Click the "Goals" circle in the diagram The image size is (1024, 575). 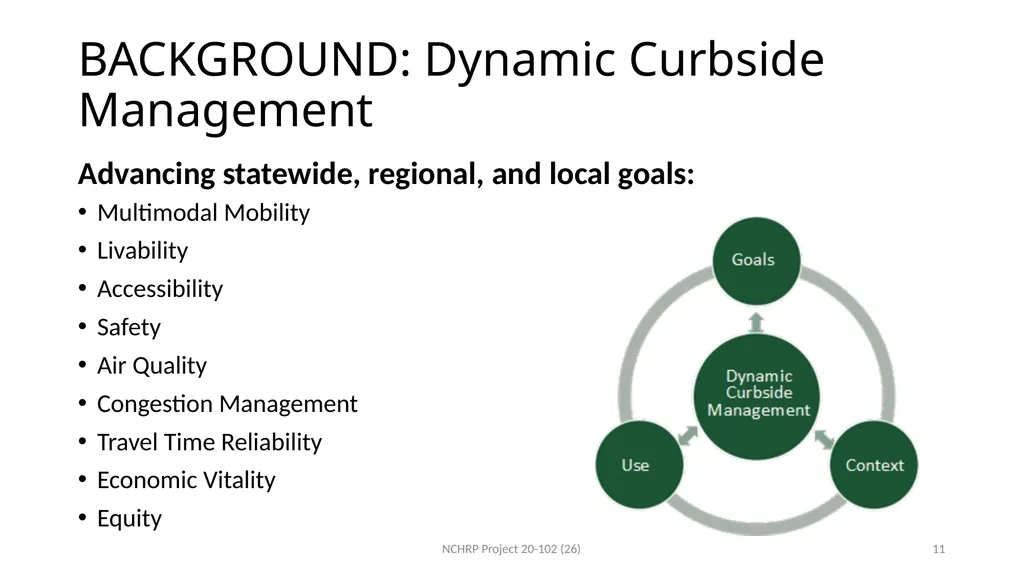pyautogui.click(x=756, y=261)
